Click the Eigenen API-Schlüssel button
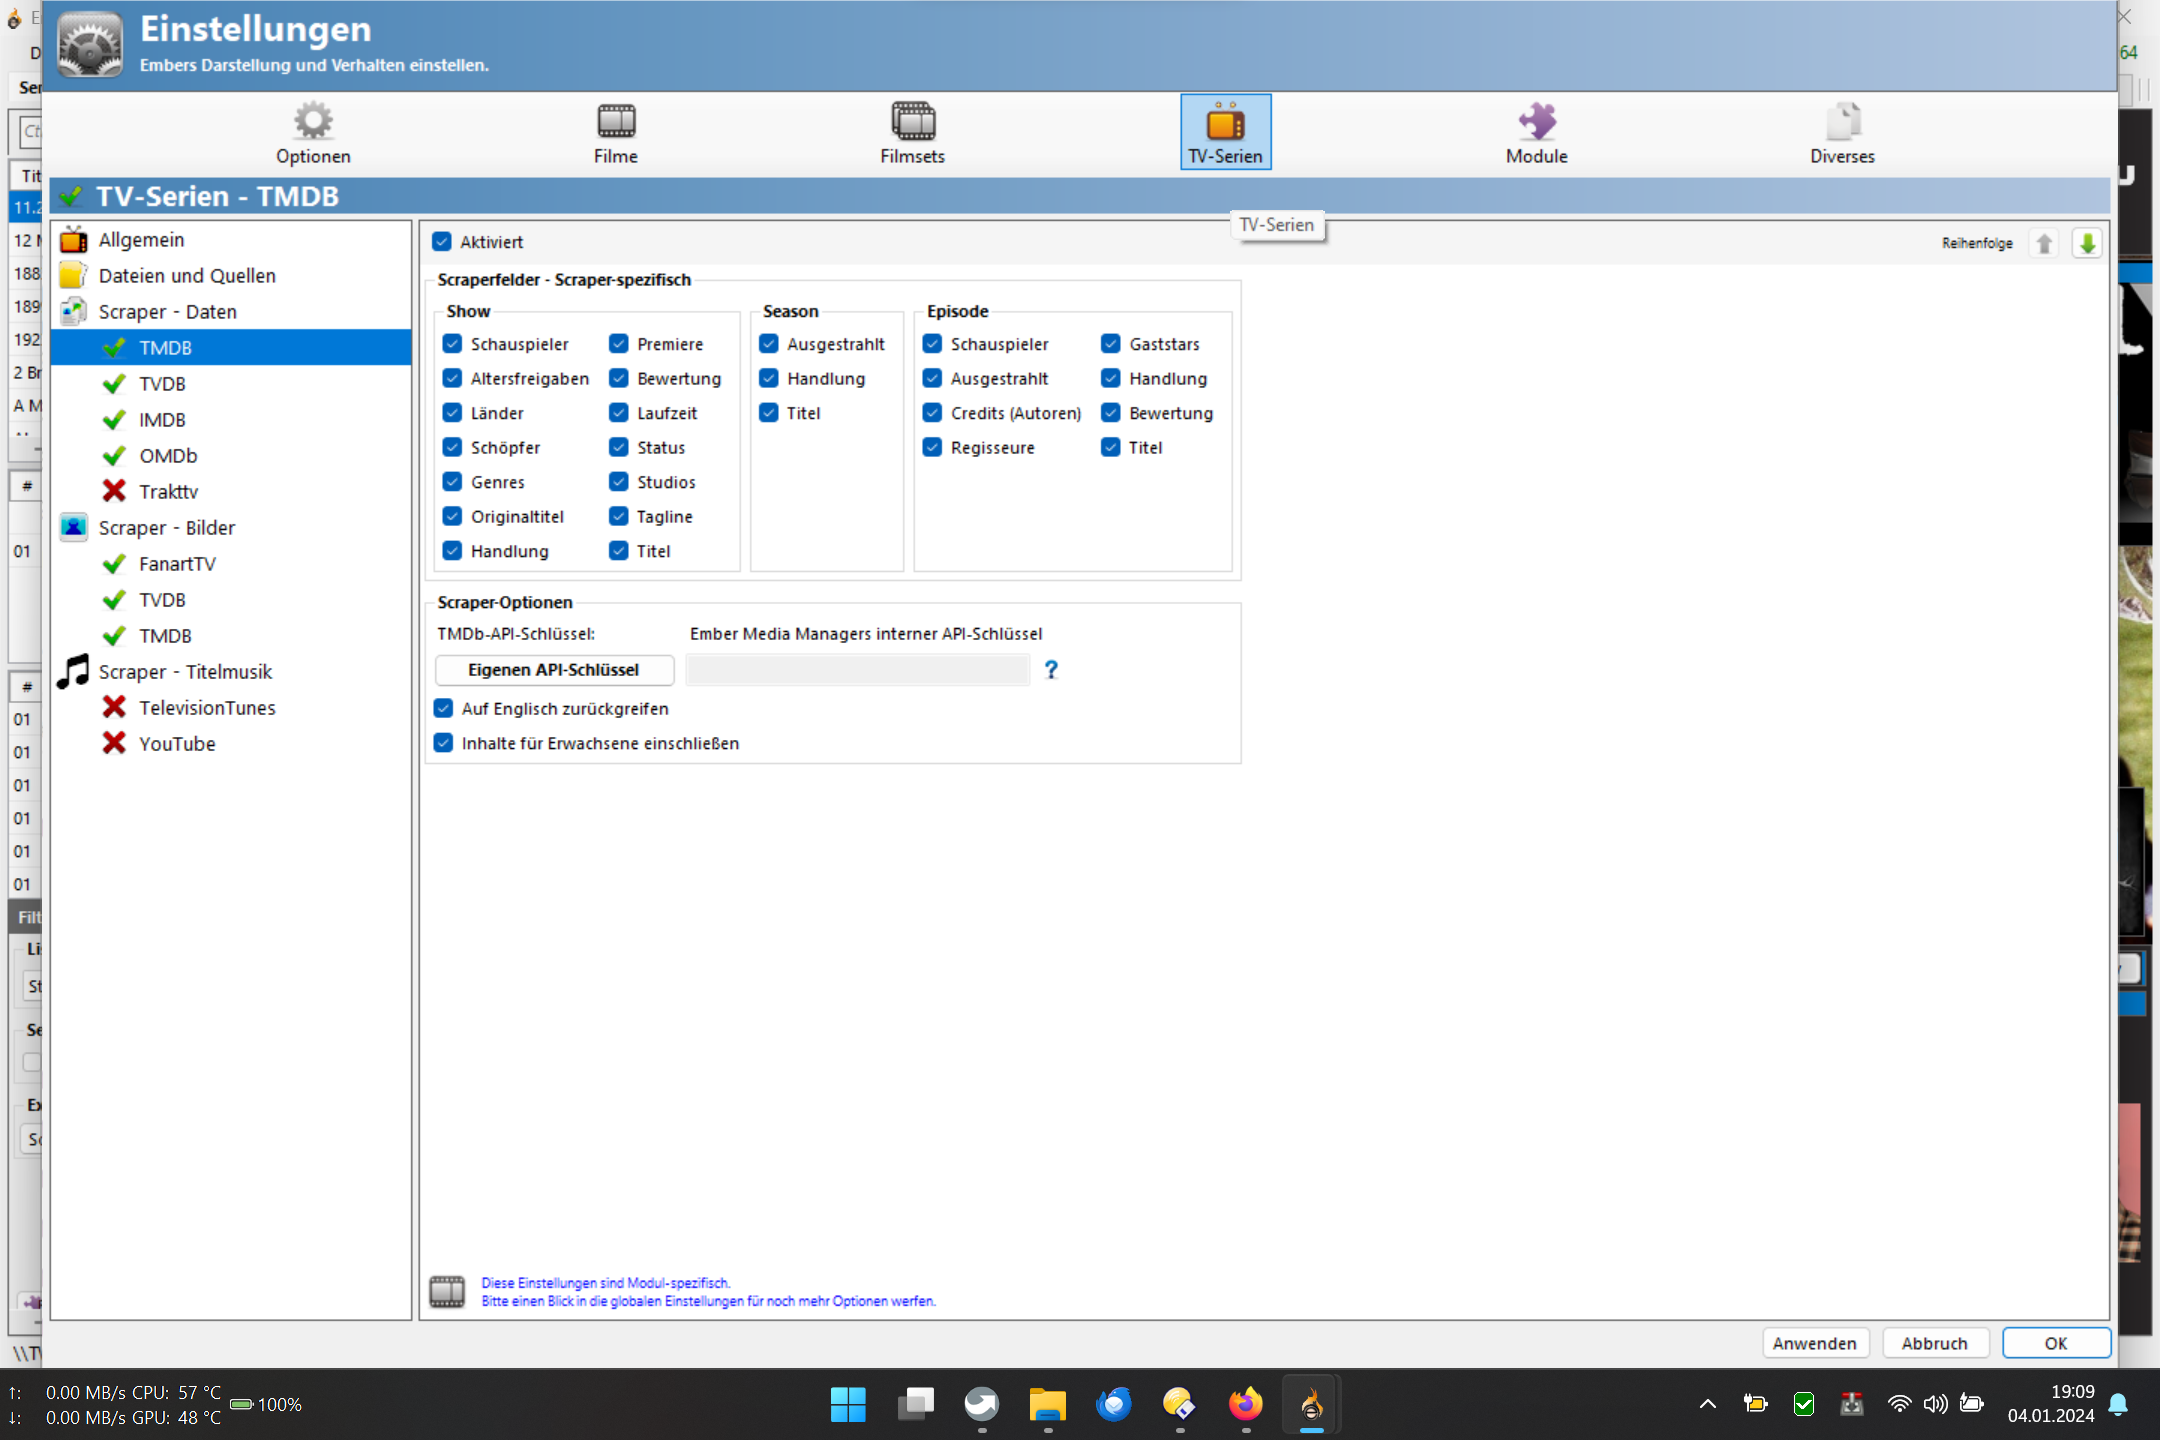 coord(554,670)
